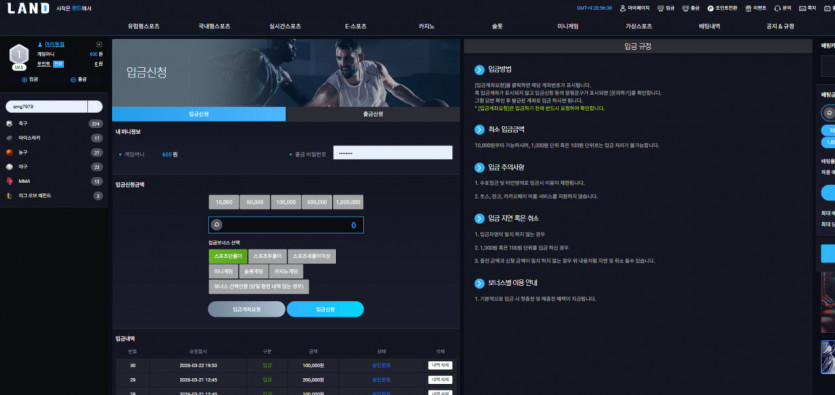Switch to the withdrawal request tab

point(373,114)
